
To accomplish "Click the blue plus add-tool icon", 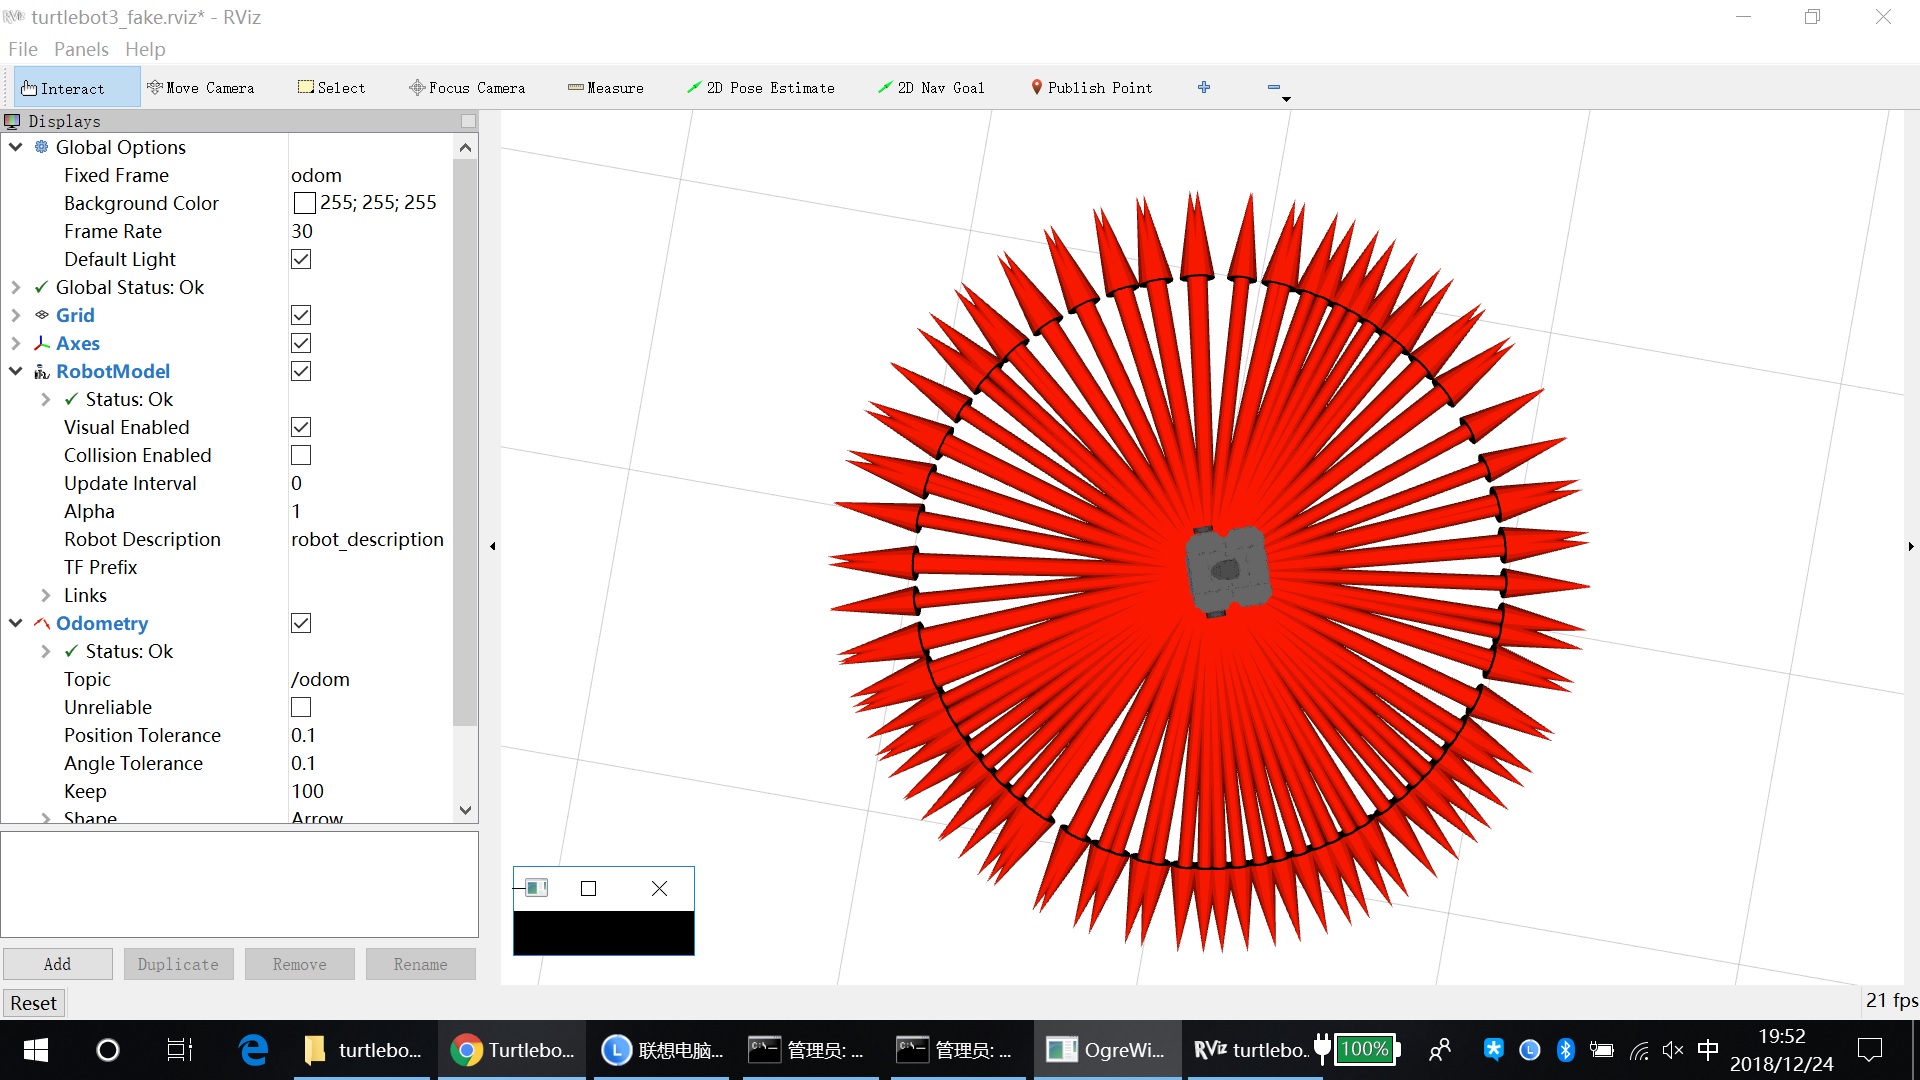I will pos(1204,87).
